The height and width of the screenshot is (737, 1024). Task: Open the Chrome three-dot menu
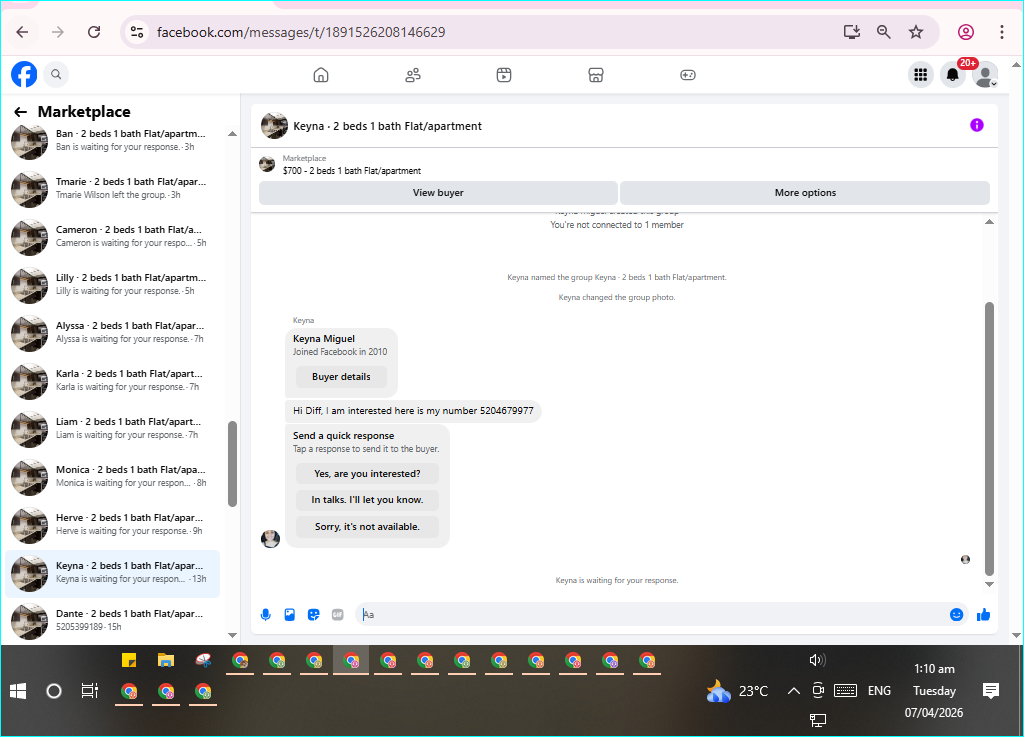[1002, 32]
